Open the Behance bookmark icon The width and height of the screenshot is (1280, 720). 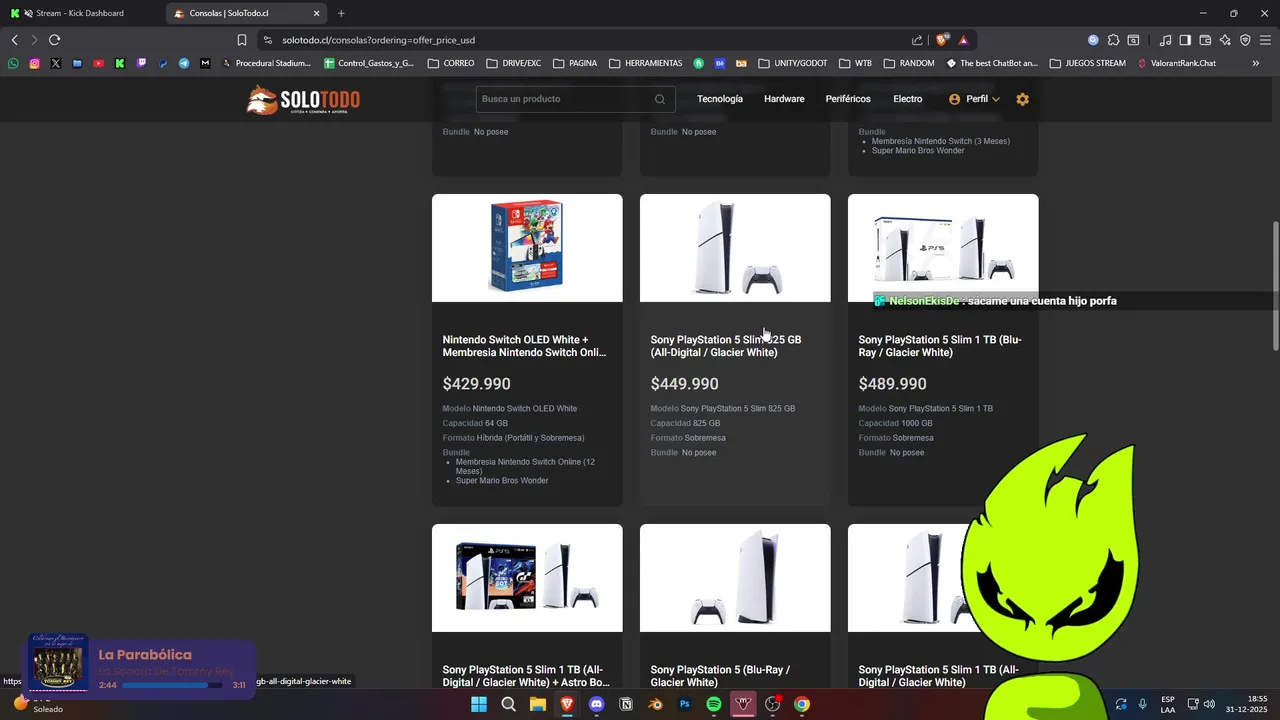720,63
